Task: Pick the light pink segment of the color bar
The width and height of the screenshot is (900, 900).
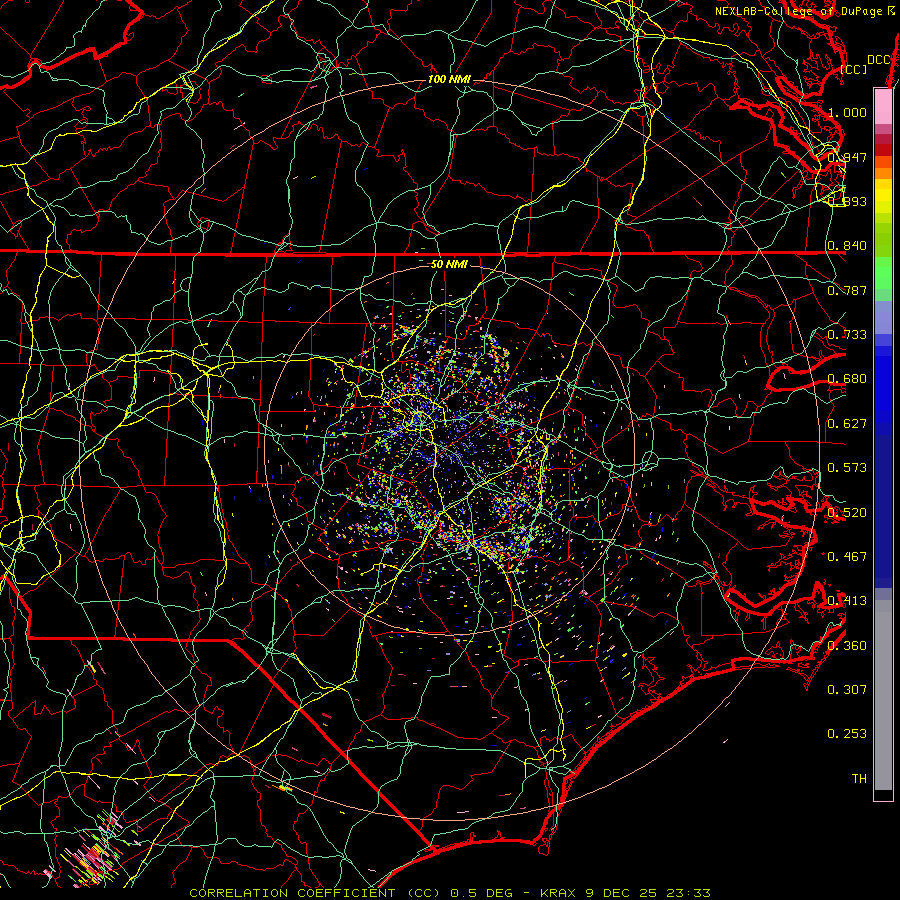Action: pyautogui.click(x=883, y=107)
